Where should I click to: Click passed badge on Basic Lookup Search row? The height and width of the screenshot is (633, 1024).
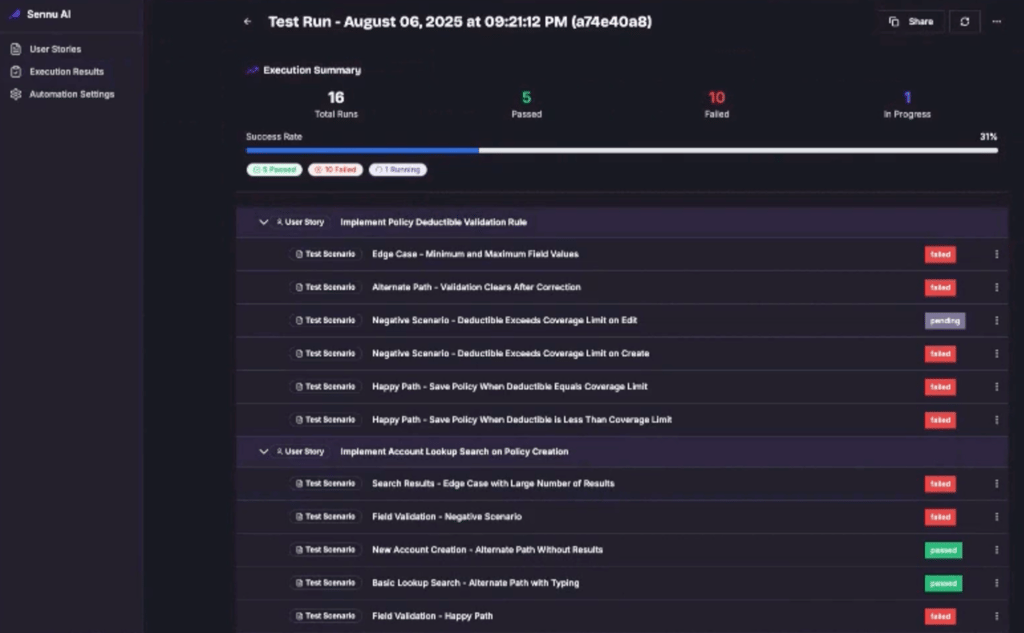coord(943,583)
